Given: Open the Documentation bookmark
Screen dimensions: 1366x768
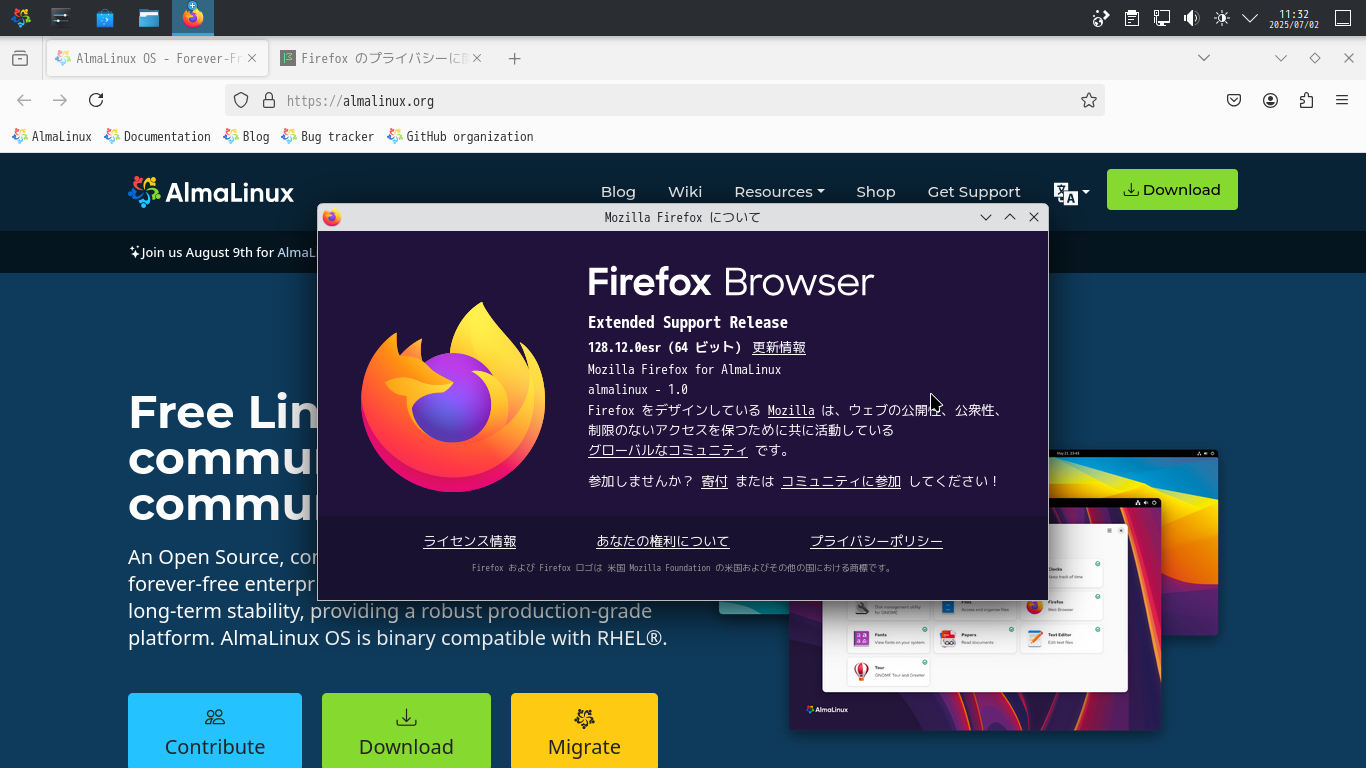Looking at the screenshot, I should point(157,136).
